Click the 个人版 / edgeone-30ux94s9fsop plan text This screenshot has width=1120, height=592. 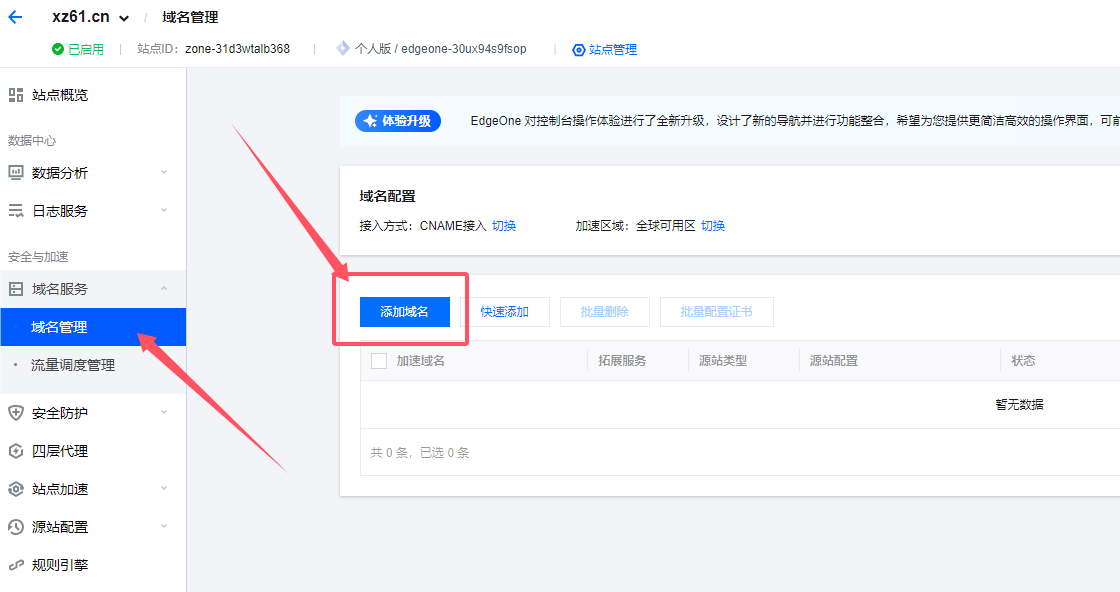[x=441, y=49]
